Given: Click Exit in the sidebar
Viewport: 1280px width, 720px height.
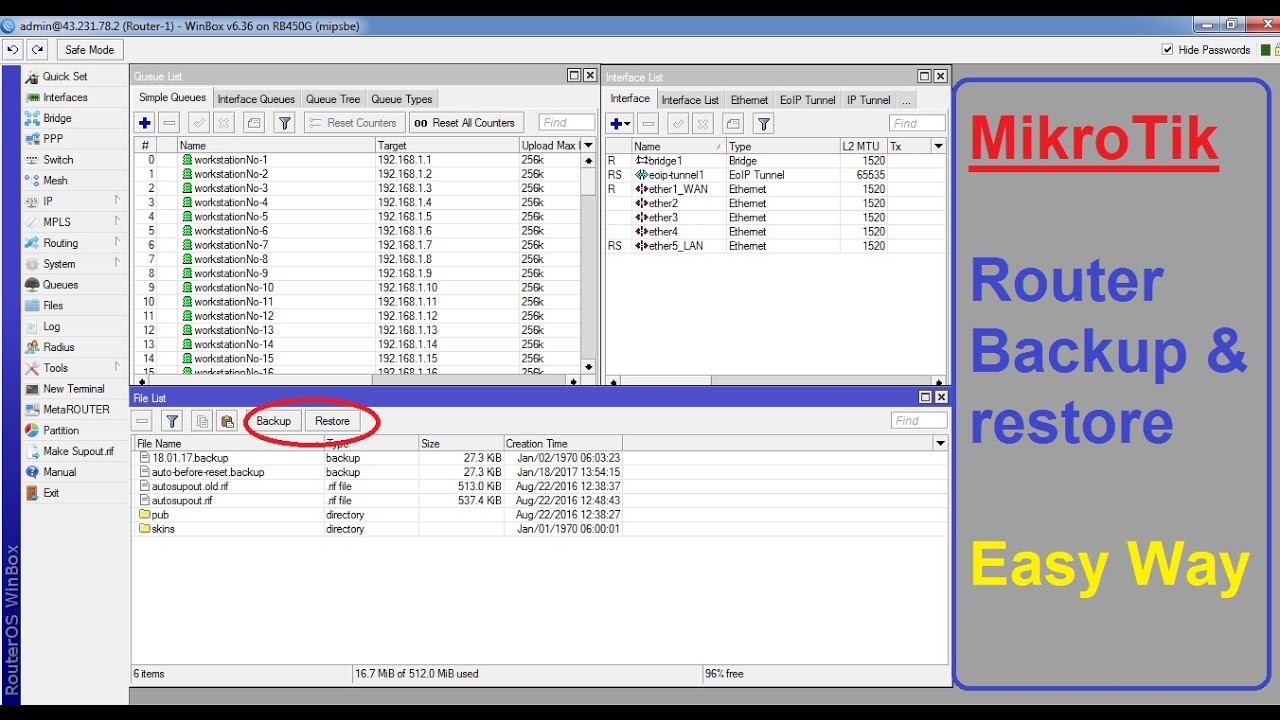Looking at the screenshot, I should 51,493.
